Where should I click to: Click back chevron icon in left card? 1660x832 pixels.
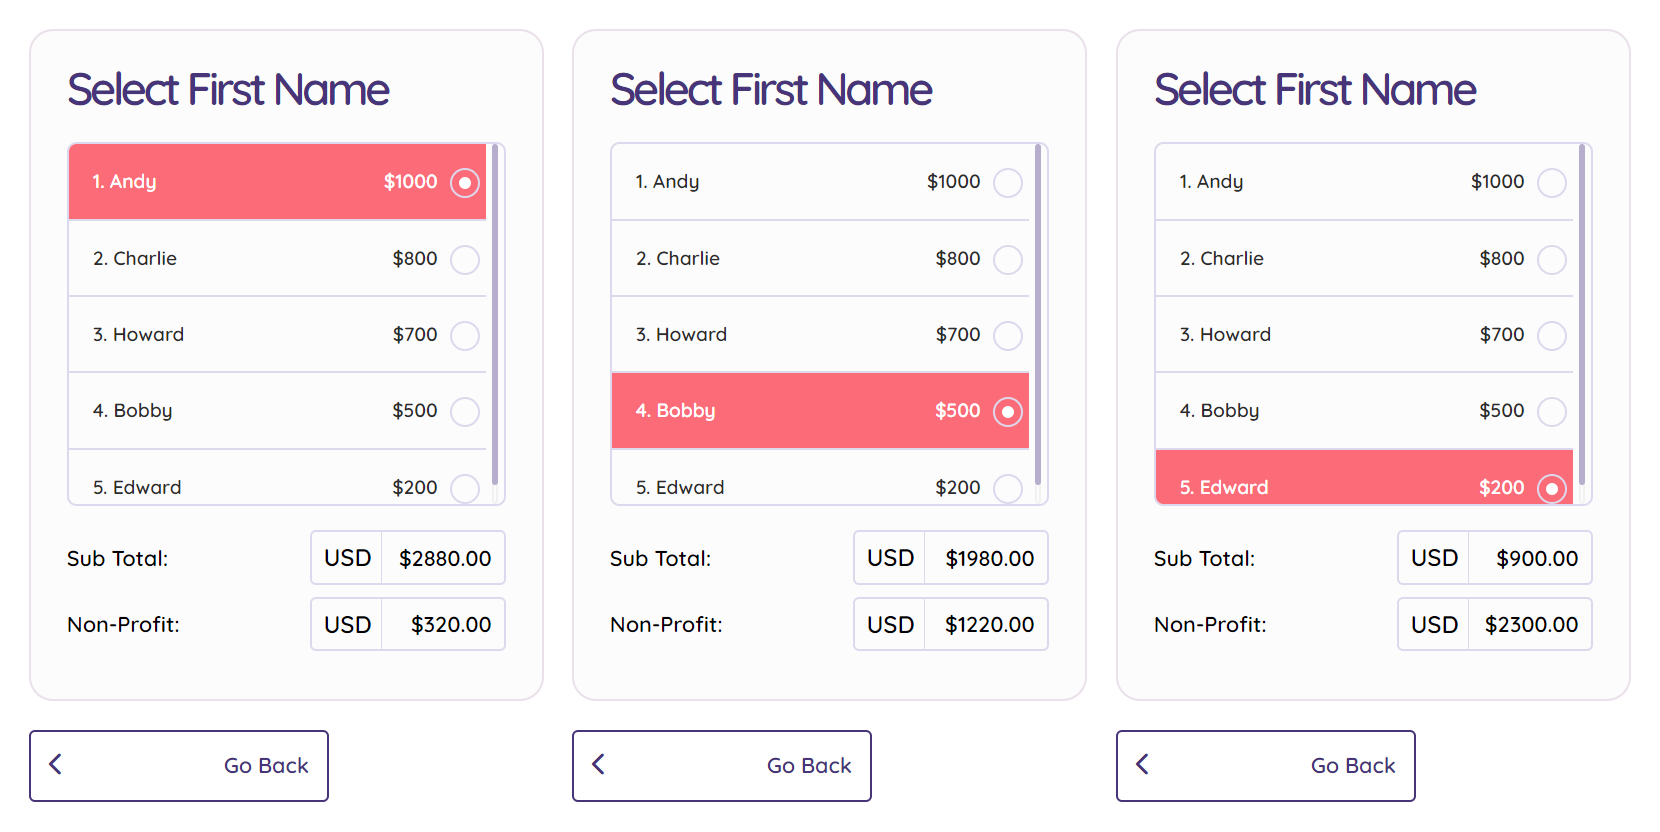(x=56, y=765)
